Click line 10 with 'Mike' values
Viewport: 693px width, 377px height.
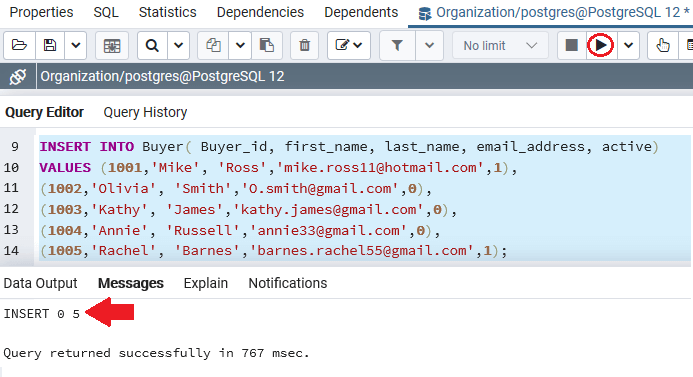tap(278, 168)
